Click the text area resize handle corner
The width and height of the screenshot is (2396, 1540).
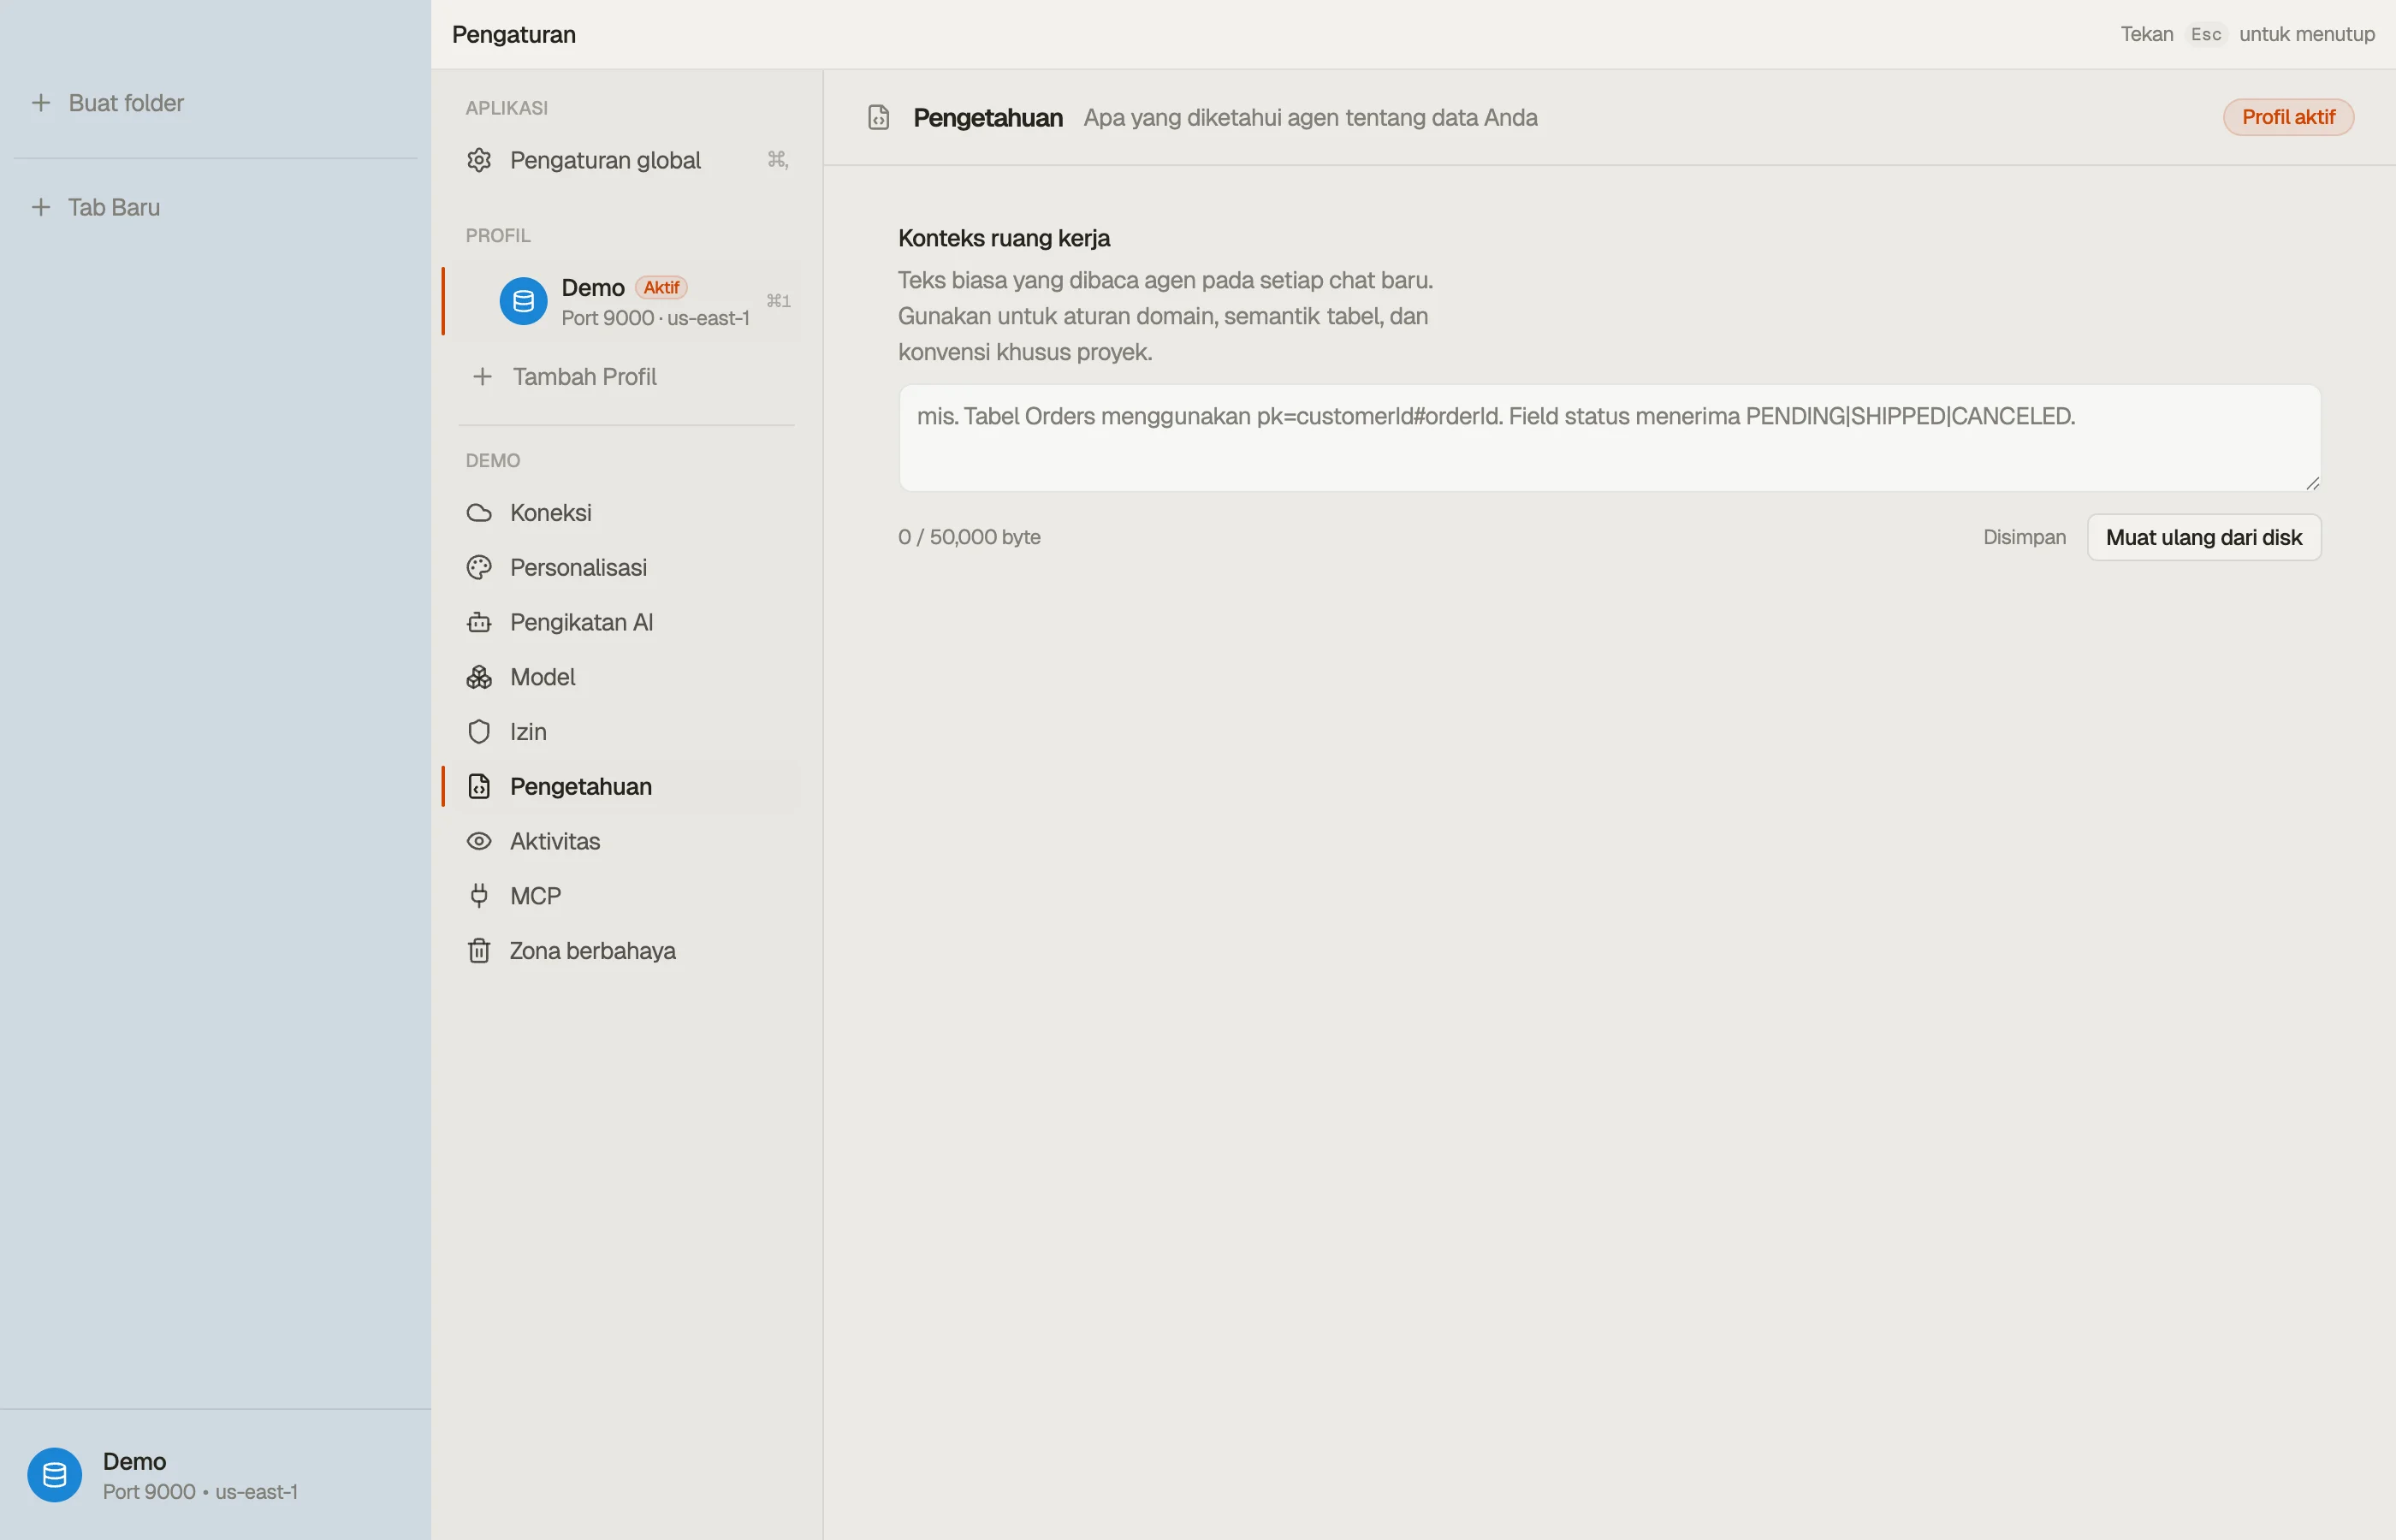pyautogui.click(x=2311, y=482)
